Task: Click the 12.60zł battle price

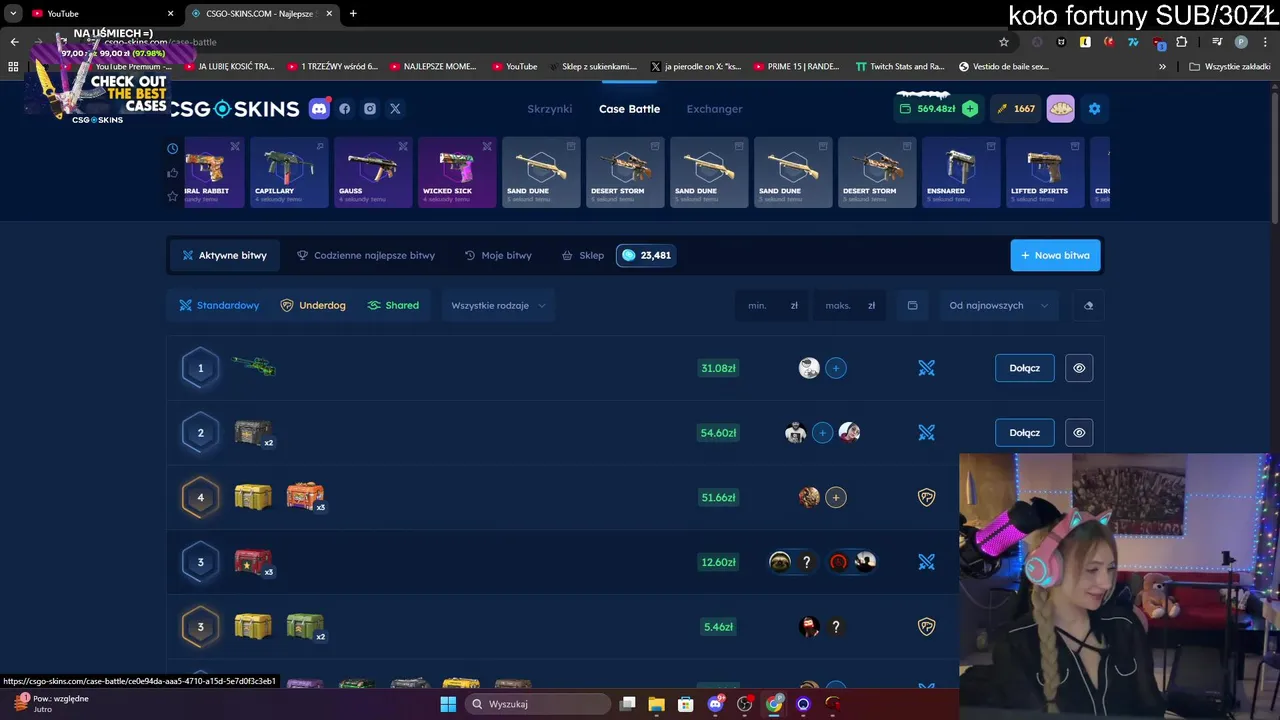Action: [718, 562]
